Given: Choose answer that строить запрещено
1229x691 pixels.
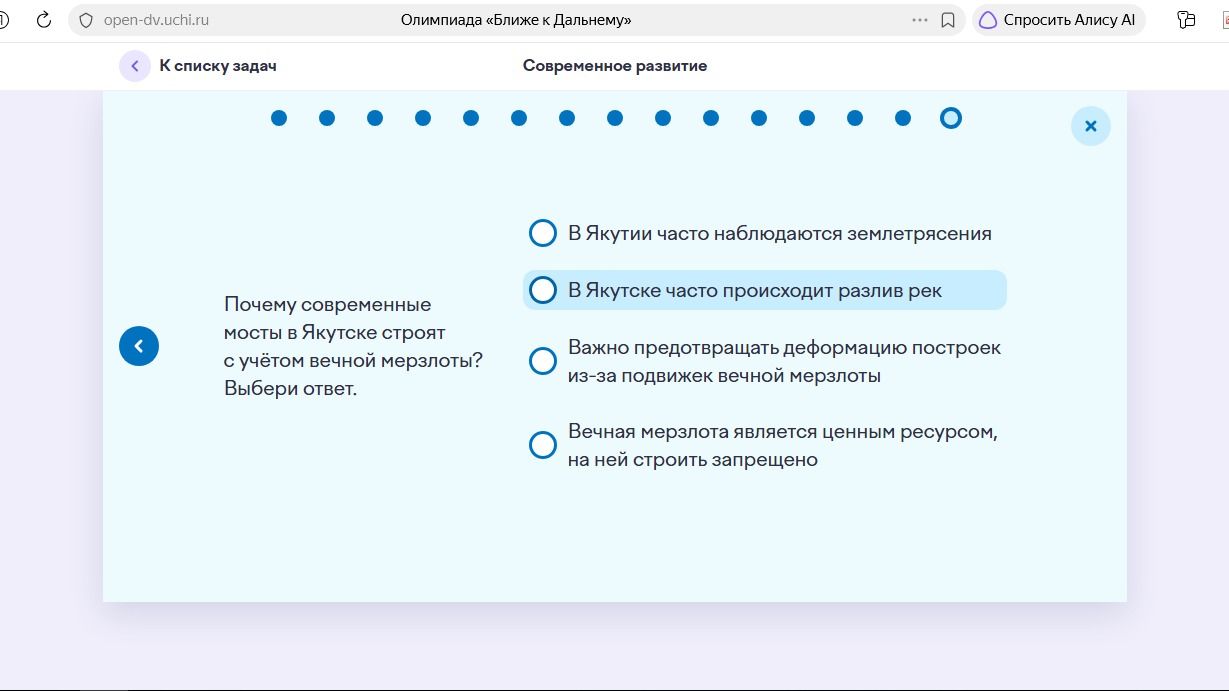Looking at the screenshot, I should [764, 445].
